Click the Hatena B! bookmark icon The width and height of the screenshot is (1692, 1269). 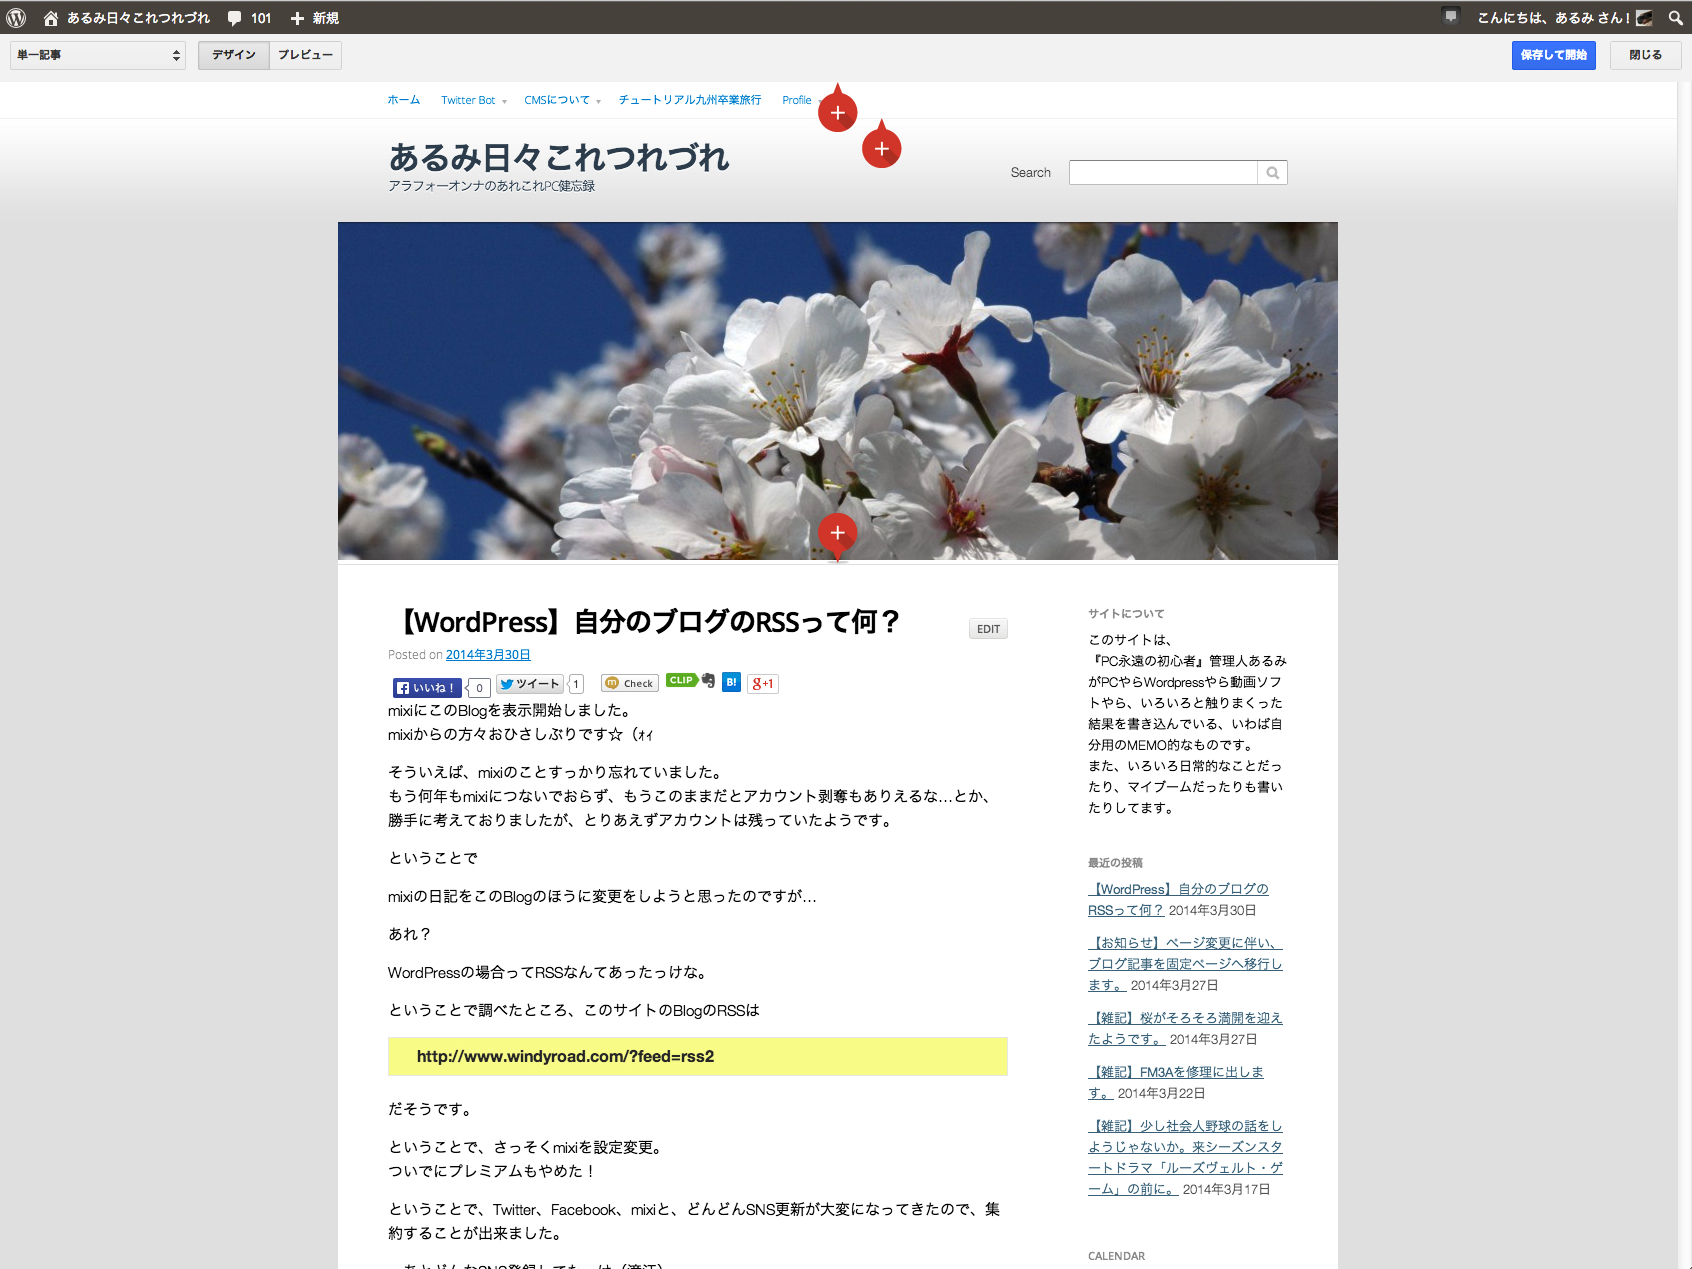click(731, 682)
